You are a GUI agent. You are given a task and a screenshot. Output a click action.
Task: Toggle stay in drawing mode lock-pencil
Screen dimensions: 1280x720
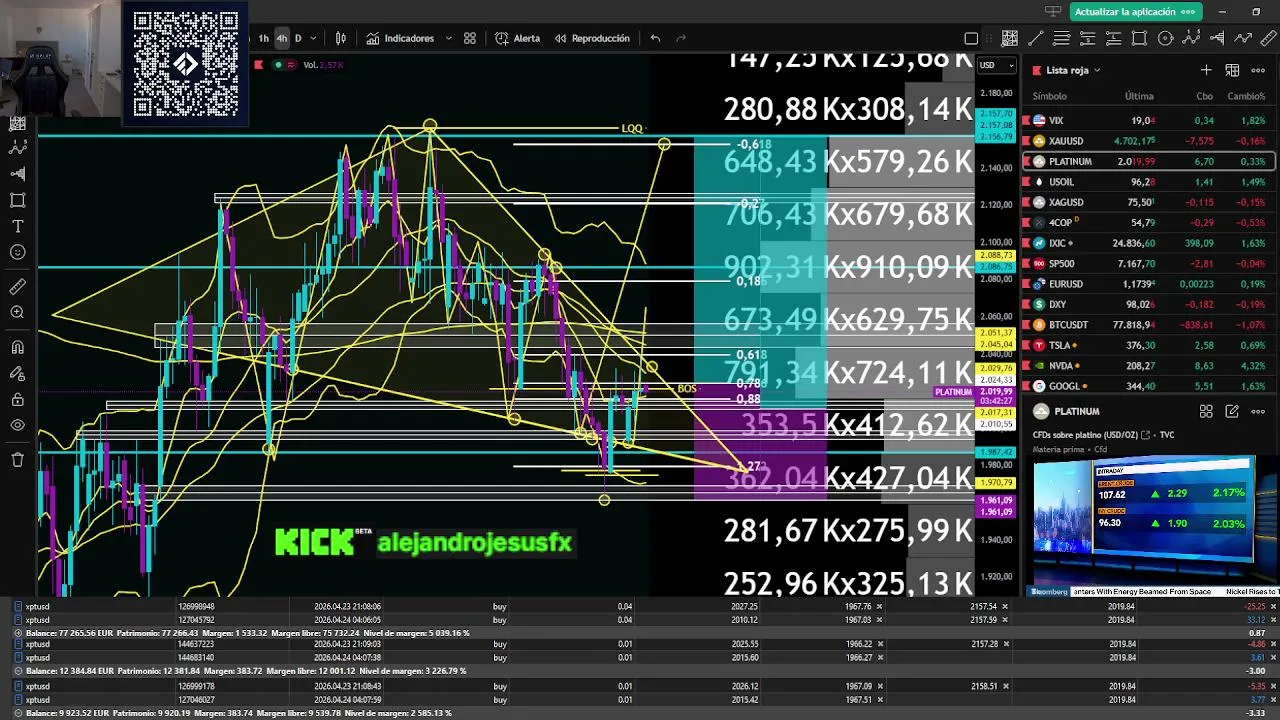click(x=17, y=374)
